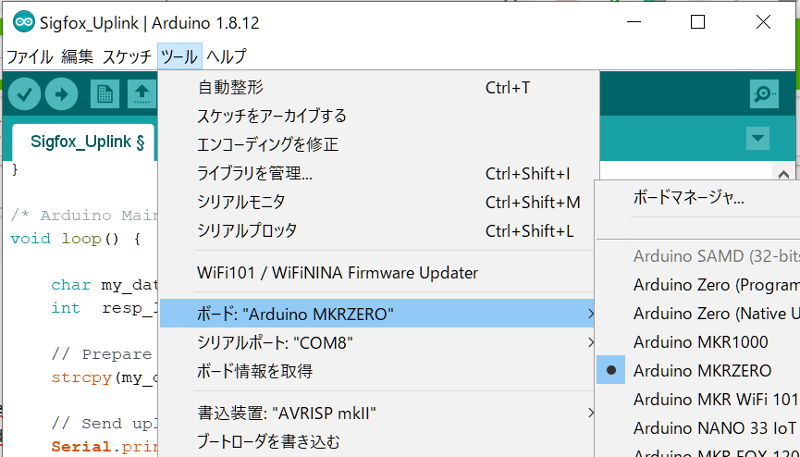This screenshot has height=457, width=800.
Task: Click ボード情報を取得 menu entry
Action: [x=378, y=371]
